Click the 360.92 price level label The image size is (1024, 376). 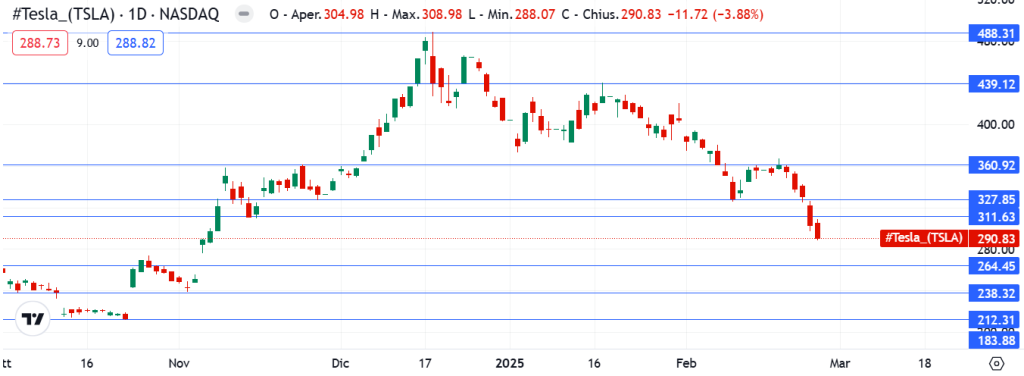click(x=994, y=165)
